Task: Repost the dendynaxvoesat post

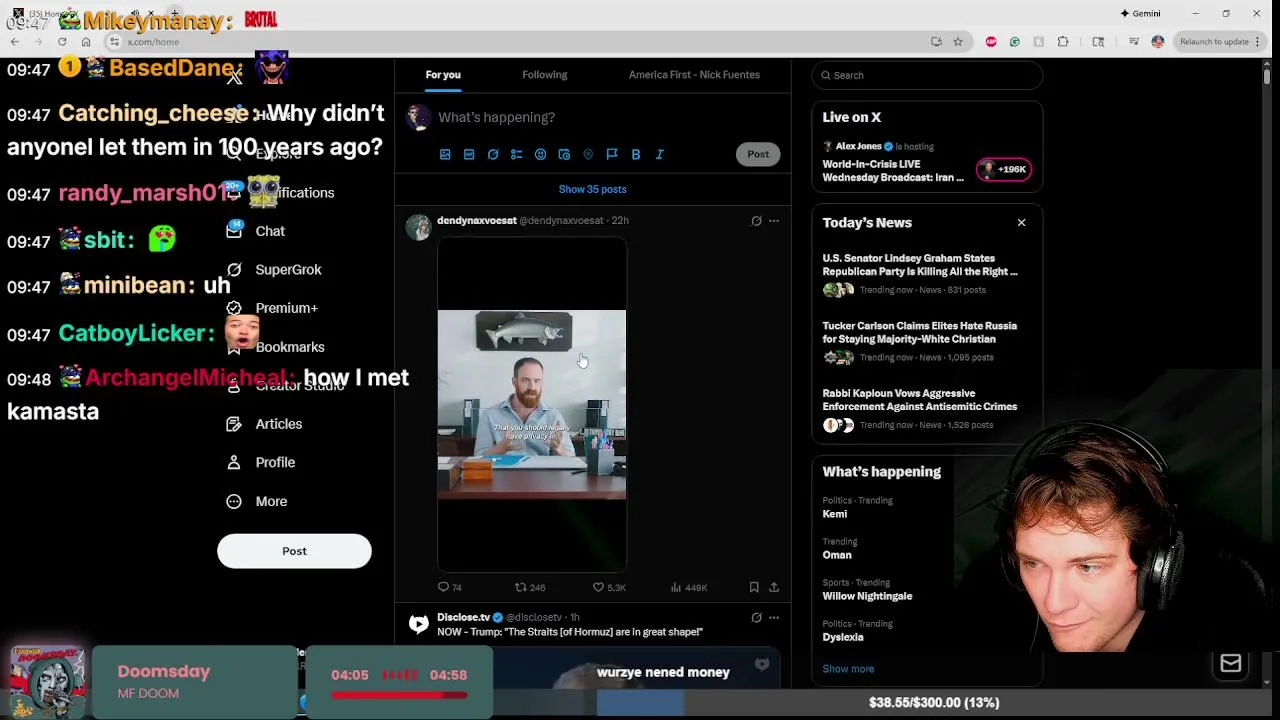Action: pos(530,588)
